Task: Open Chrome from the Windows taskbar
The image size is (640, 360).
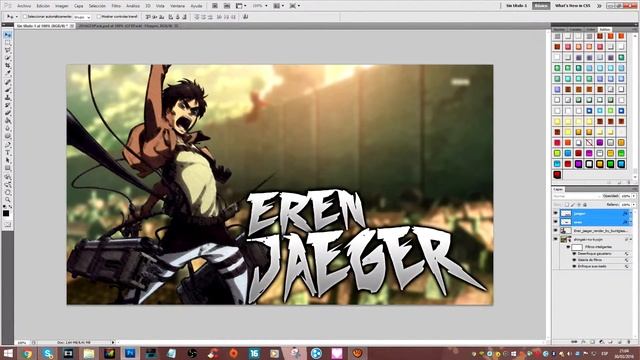Action: click(x=27, y=353)
